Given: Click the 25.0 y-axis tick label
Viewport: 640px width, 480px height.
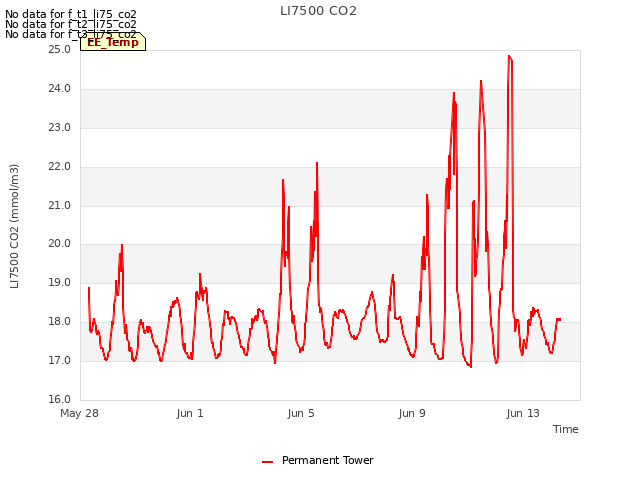Looking at the screenshot, I should coord(60,50).
